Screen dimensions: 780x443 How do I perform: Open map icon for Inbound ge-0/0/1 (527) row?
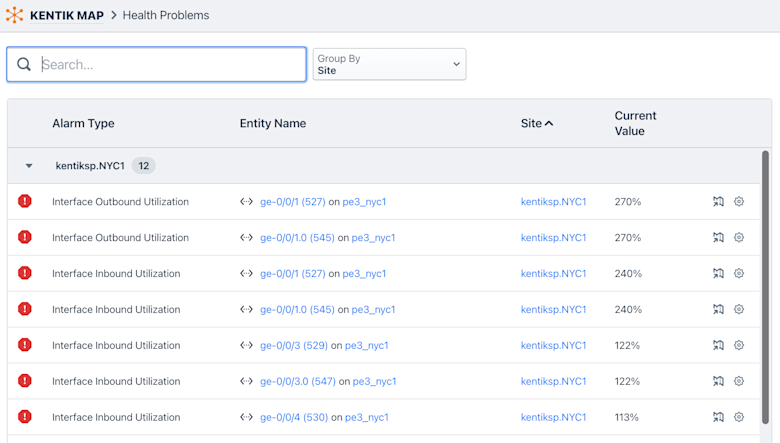point(718,273)
